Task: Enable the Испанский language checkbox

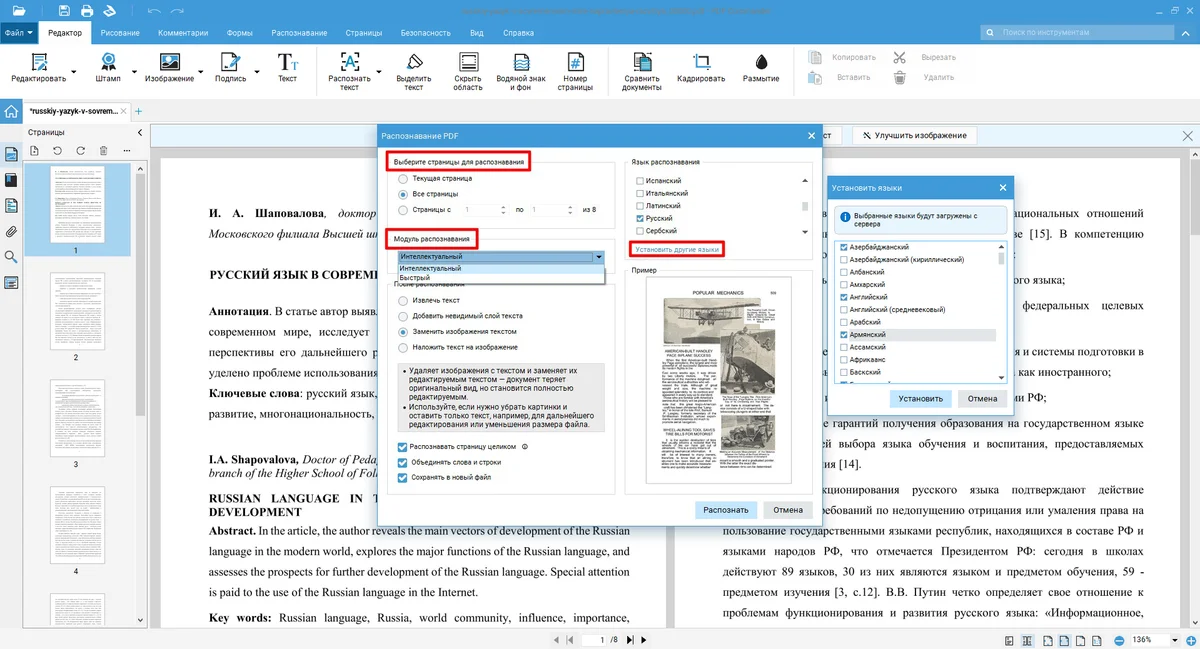Action: point(640,181)
